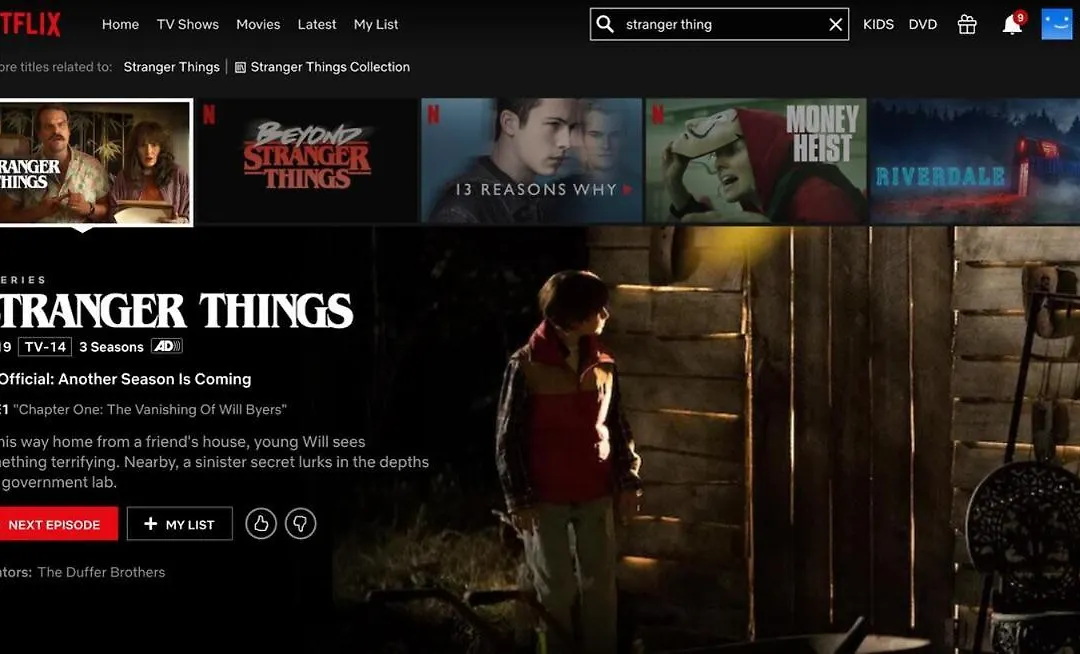
Task: Click the Netflix logo
Action: coord(30,24)
